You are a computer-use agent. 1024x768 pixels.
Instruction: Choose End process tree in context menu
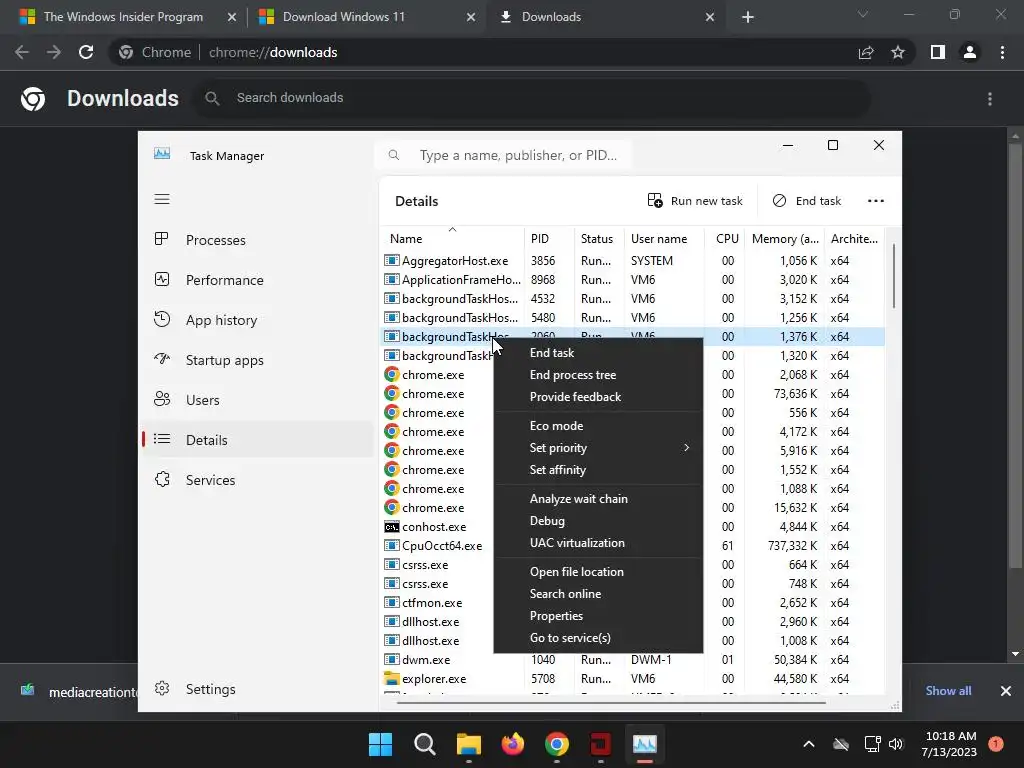[x=573, y=375]
